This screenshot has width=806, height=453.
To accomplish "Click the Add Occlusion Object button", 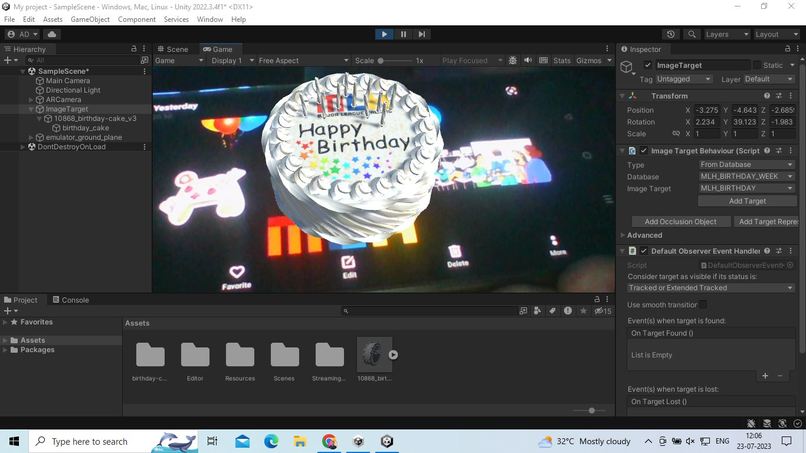I will click(x=681, y=222).
